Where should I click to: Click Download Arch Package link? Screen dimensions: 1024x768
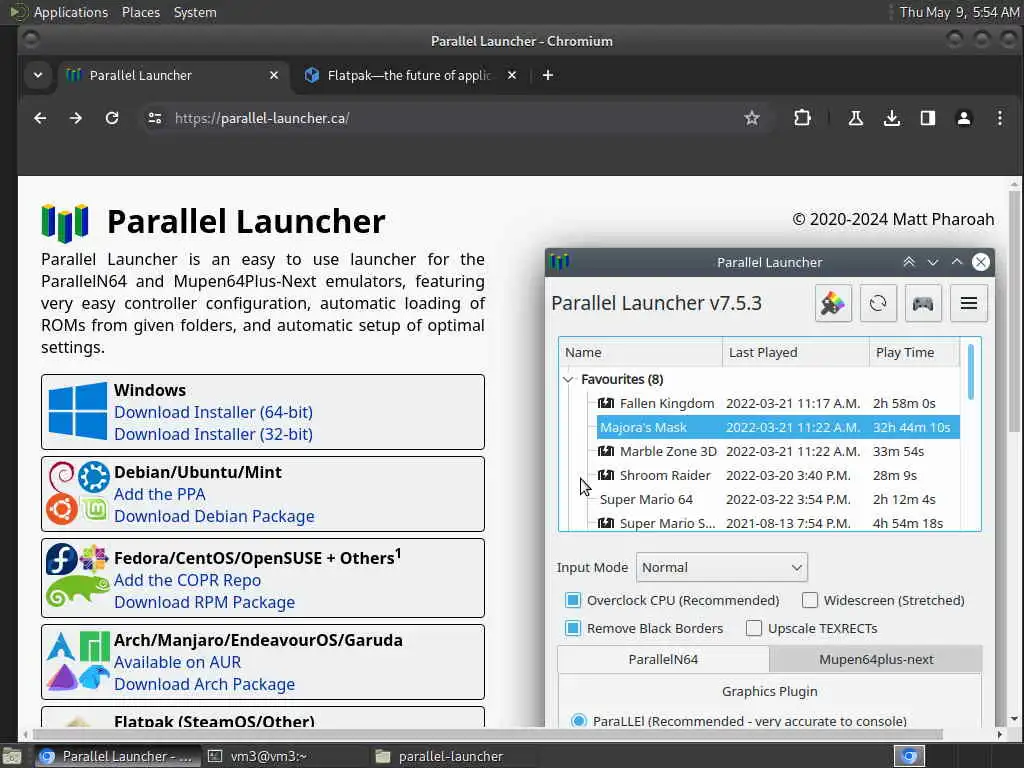point(204,684)
